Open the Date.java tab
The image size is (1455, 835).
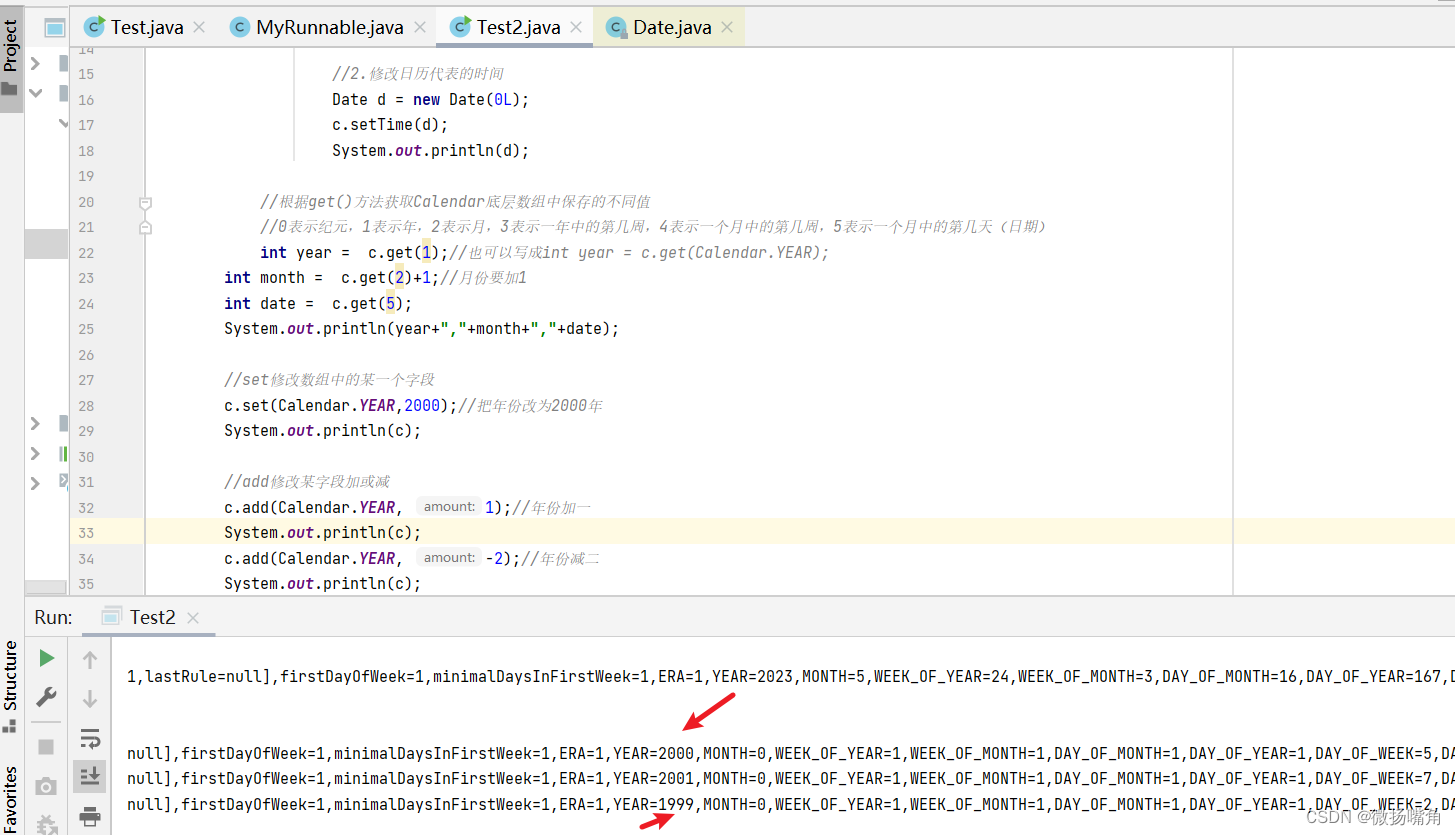[672, 28]
